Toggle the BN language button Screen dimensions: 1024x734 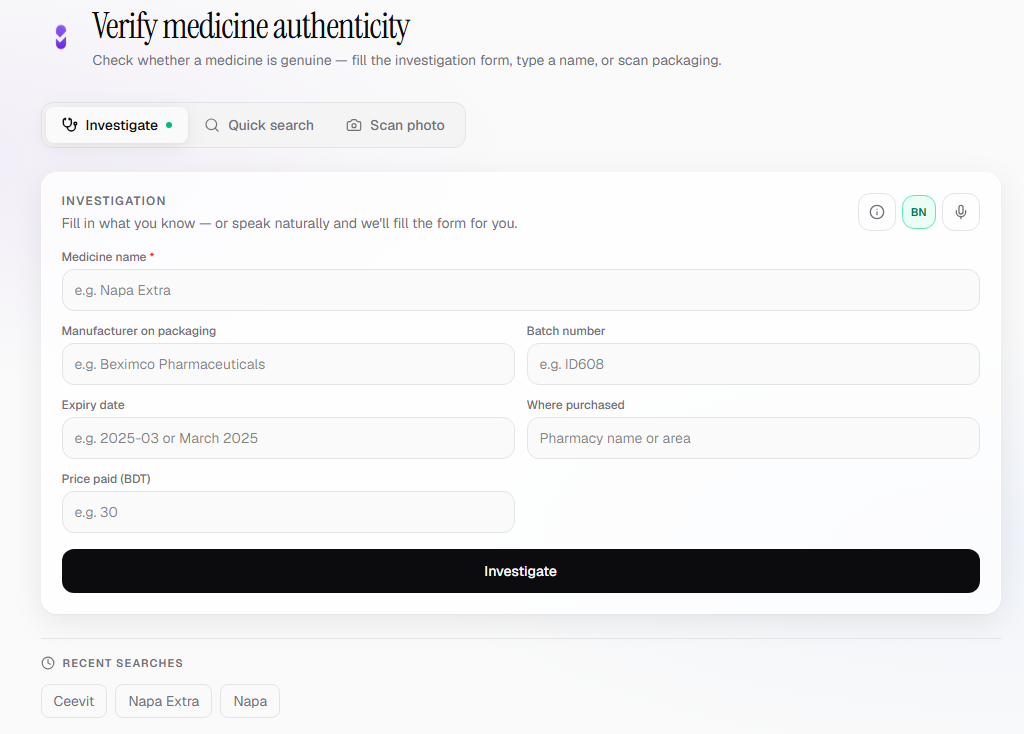[x=918, y=212]
